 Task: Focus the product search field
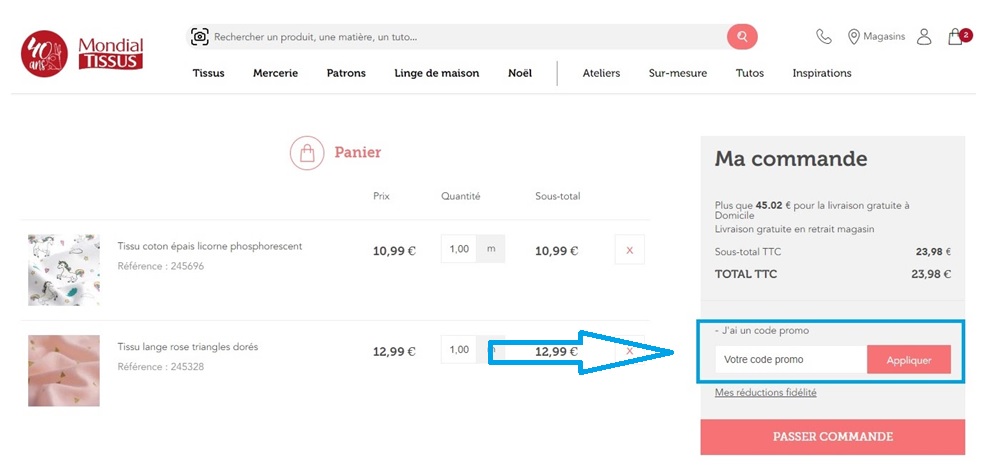(x=469, y=37)
